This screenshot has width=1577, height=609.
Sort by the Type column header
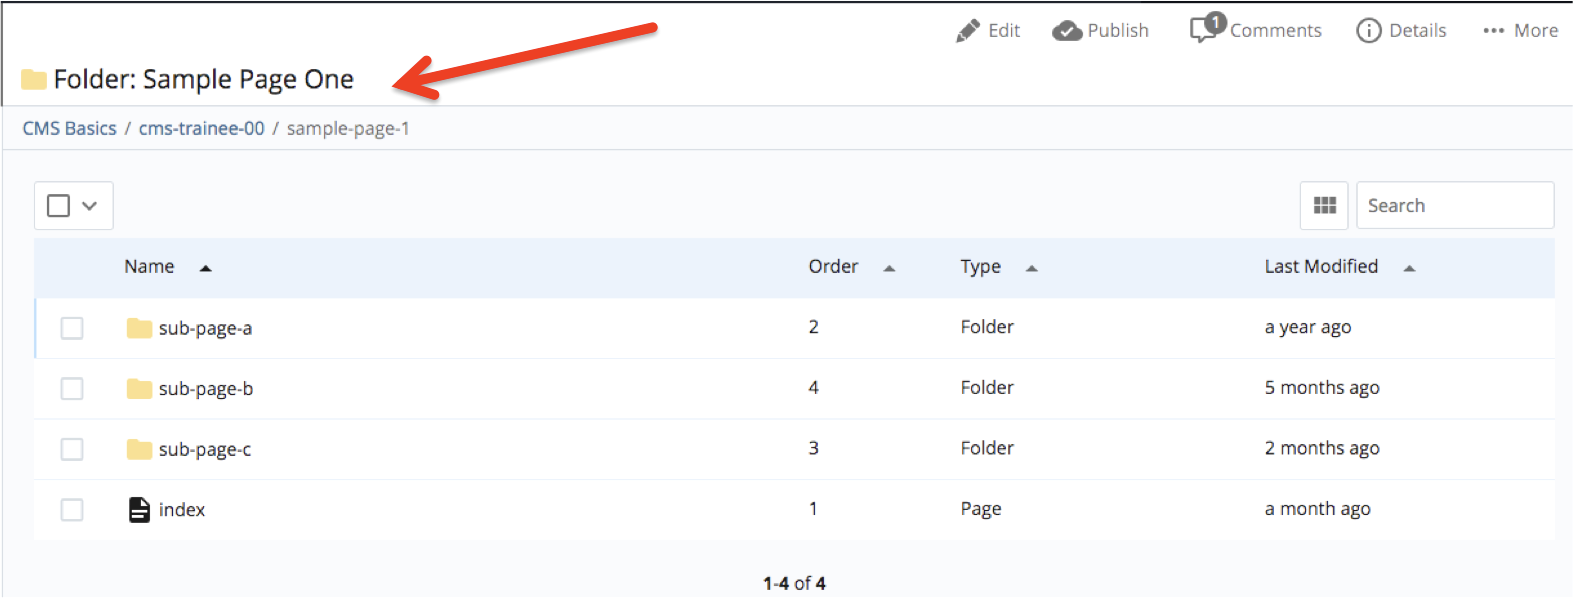click(x=980, y=267)
